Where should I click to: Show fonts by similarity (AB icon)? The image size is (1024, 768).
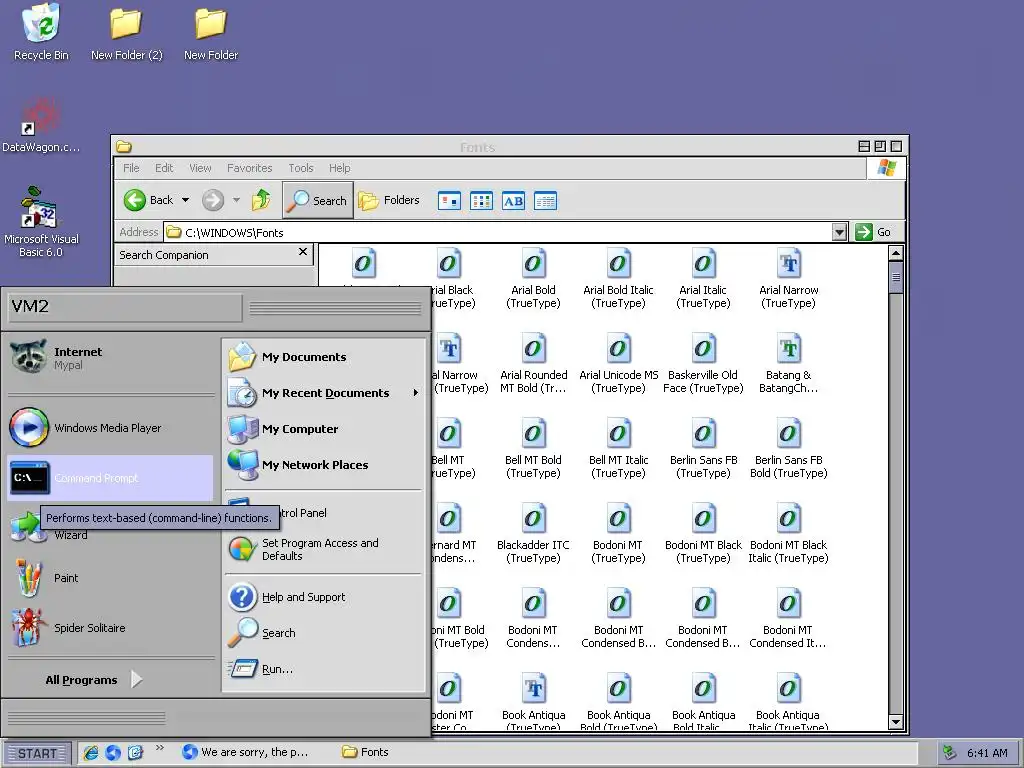pos(513,200)
